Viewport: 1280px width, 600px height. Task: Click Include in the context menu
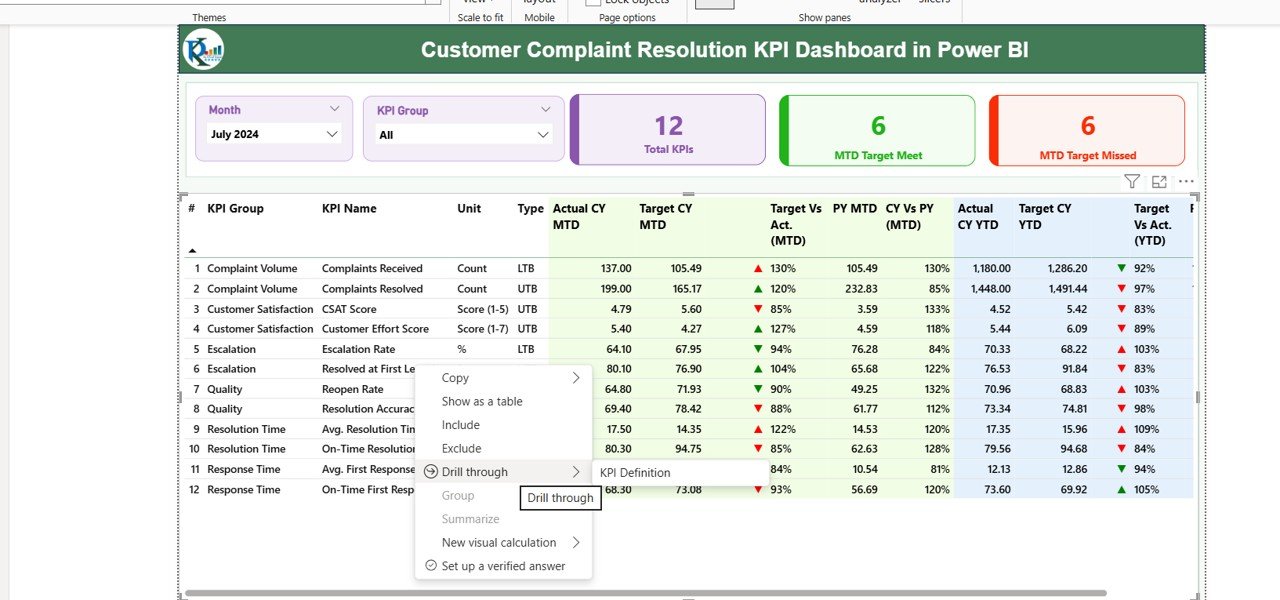pos(461,425)
